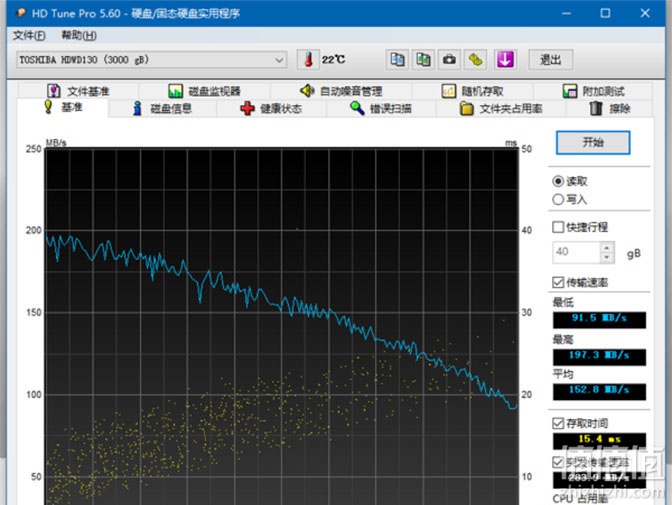Click the benchmark transfer rate graph

282,326
